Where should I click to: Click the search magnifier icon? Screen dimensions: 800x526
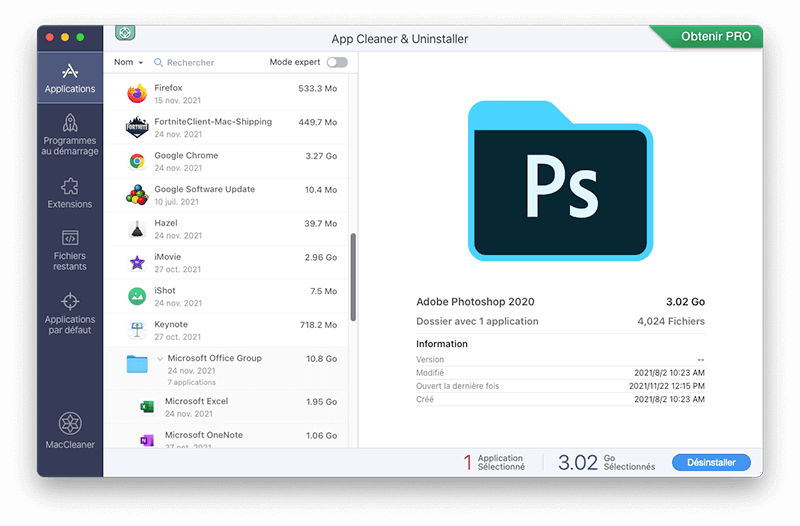coord(159,62)
